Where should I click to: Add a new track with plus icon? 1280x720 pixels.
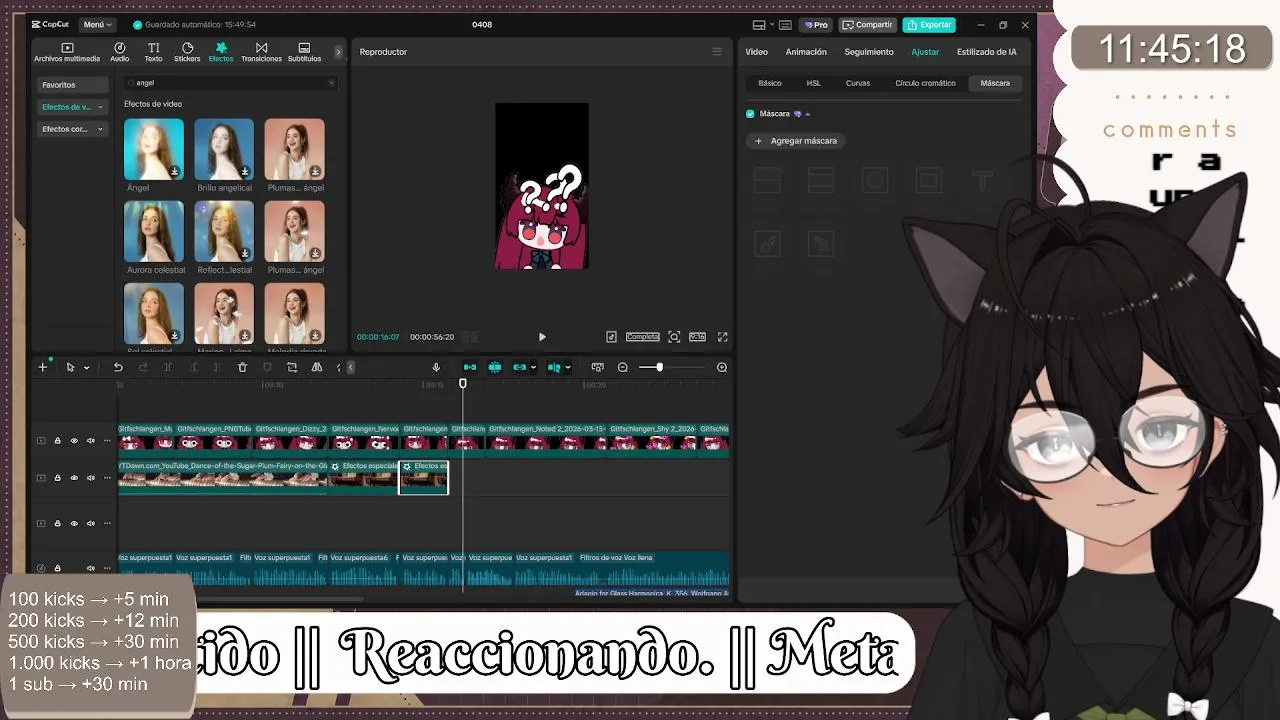pos(43,367)
